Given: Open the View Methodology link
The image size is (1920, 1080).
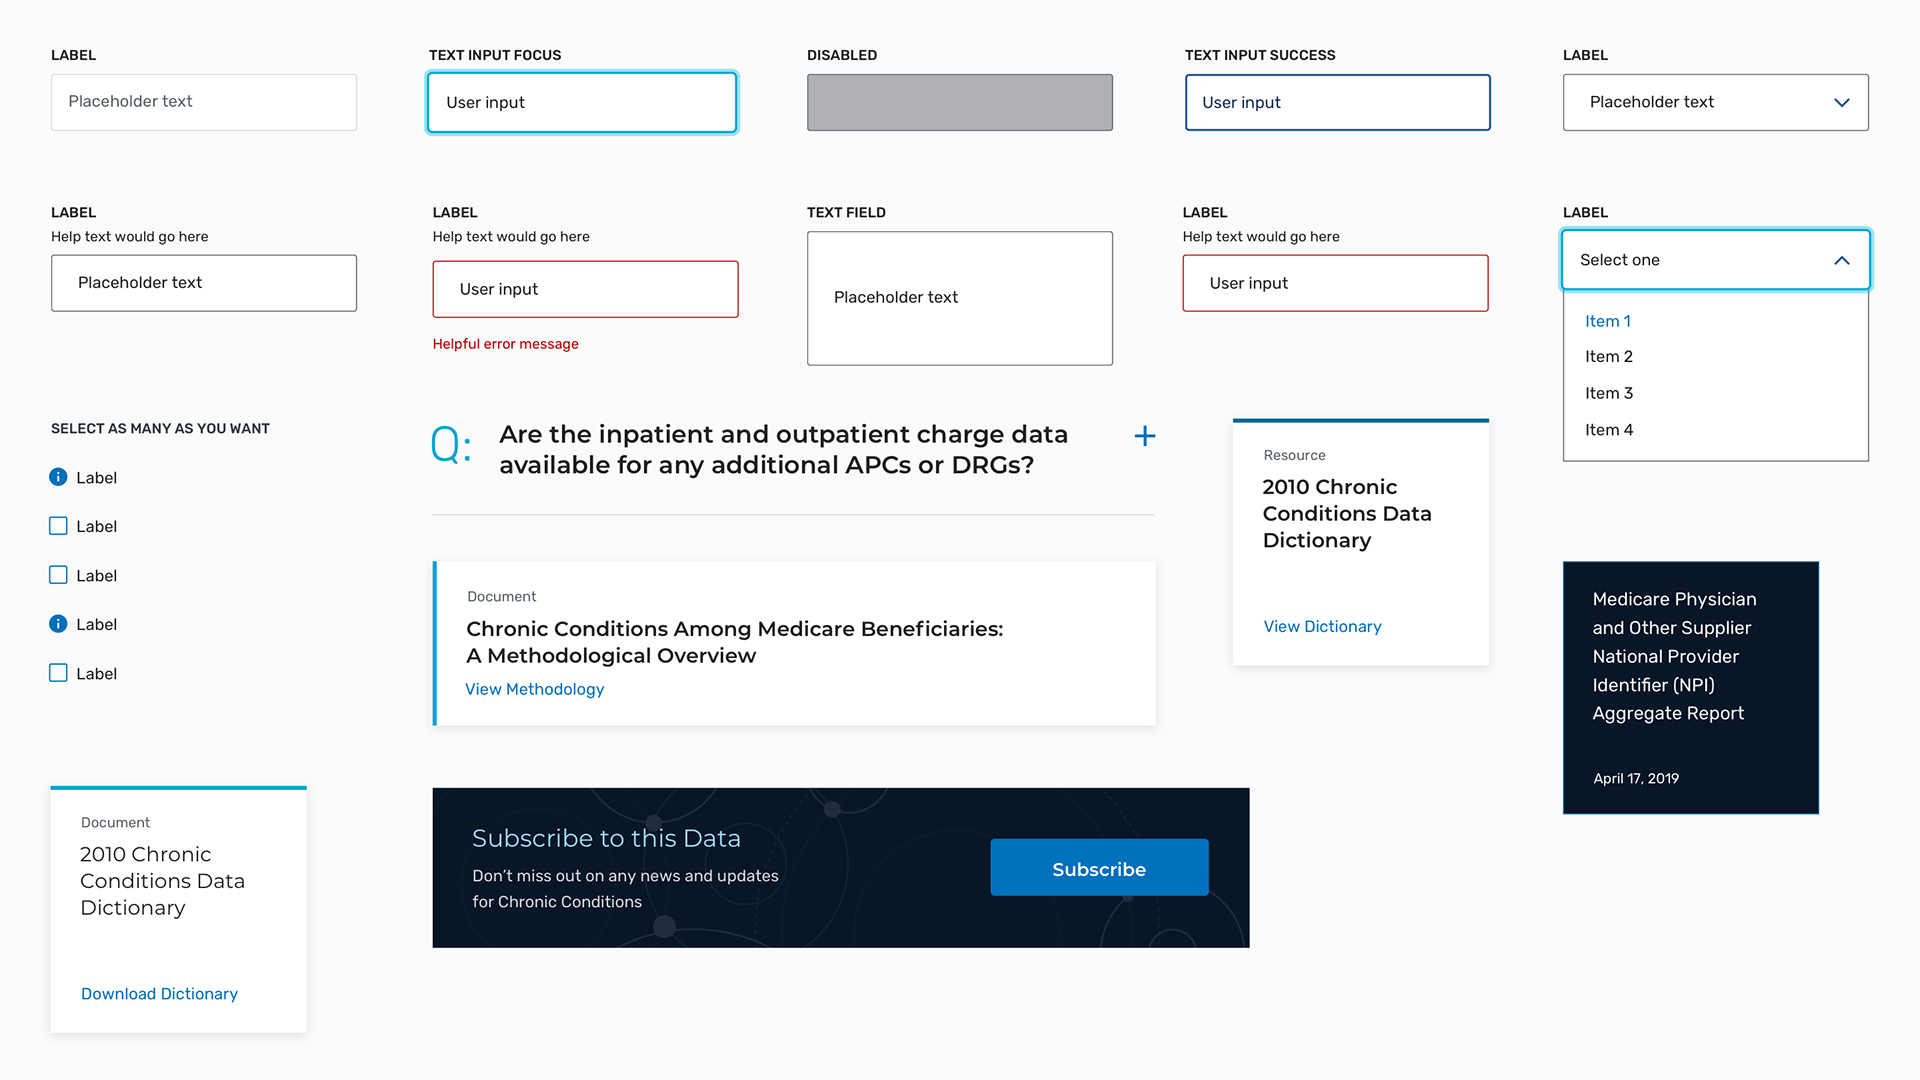Looking at the screenshot, I should [534, 689].
